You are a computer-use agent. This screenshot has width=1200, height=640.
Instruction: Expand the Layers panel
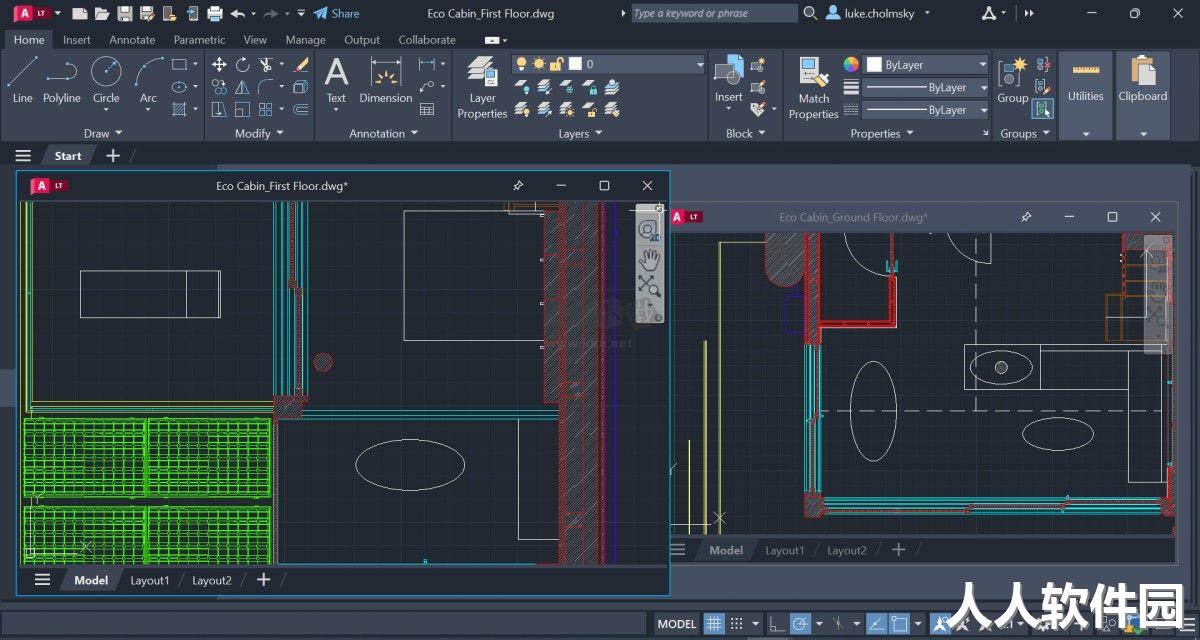(x=580, y=133)
